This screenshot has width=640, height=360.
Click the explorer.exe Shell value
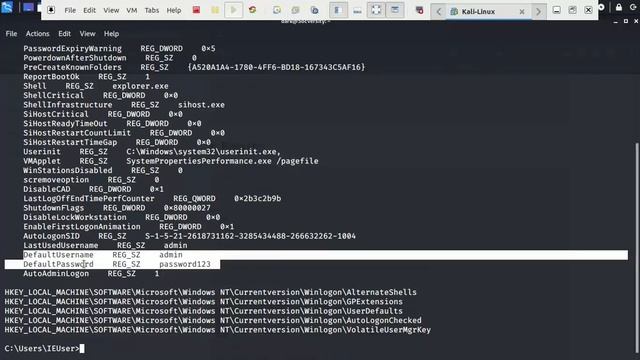pyautogui.click(x=140, y=86)
